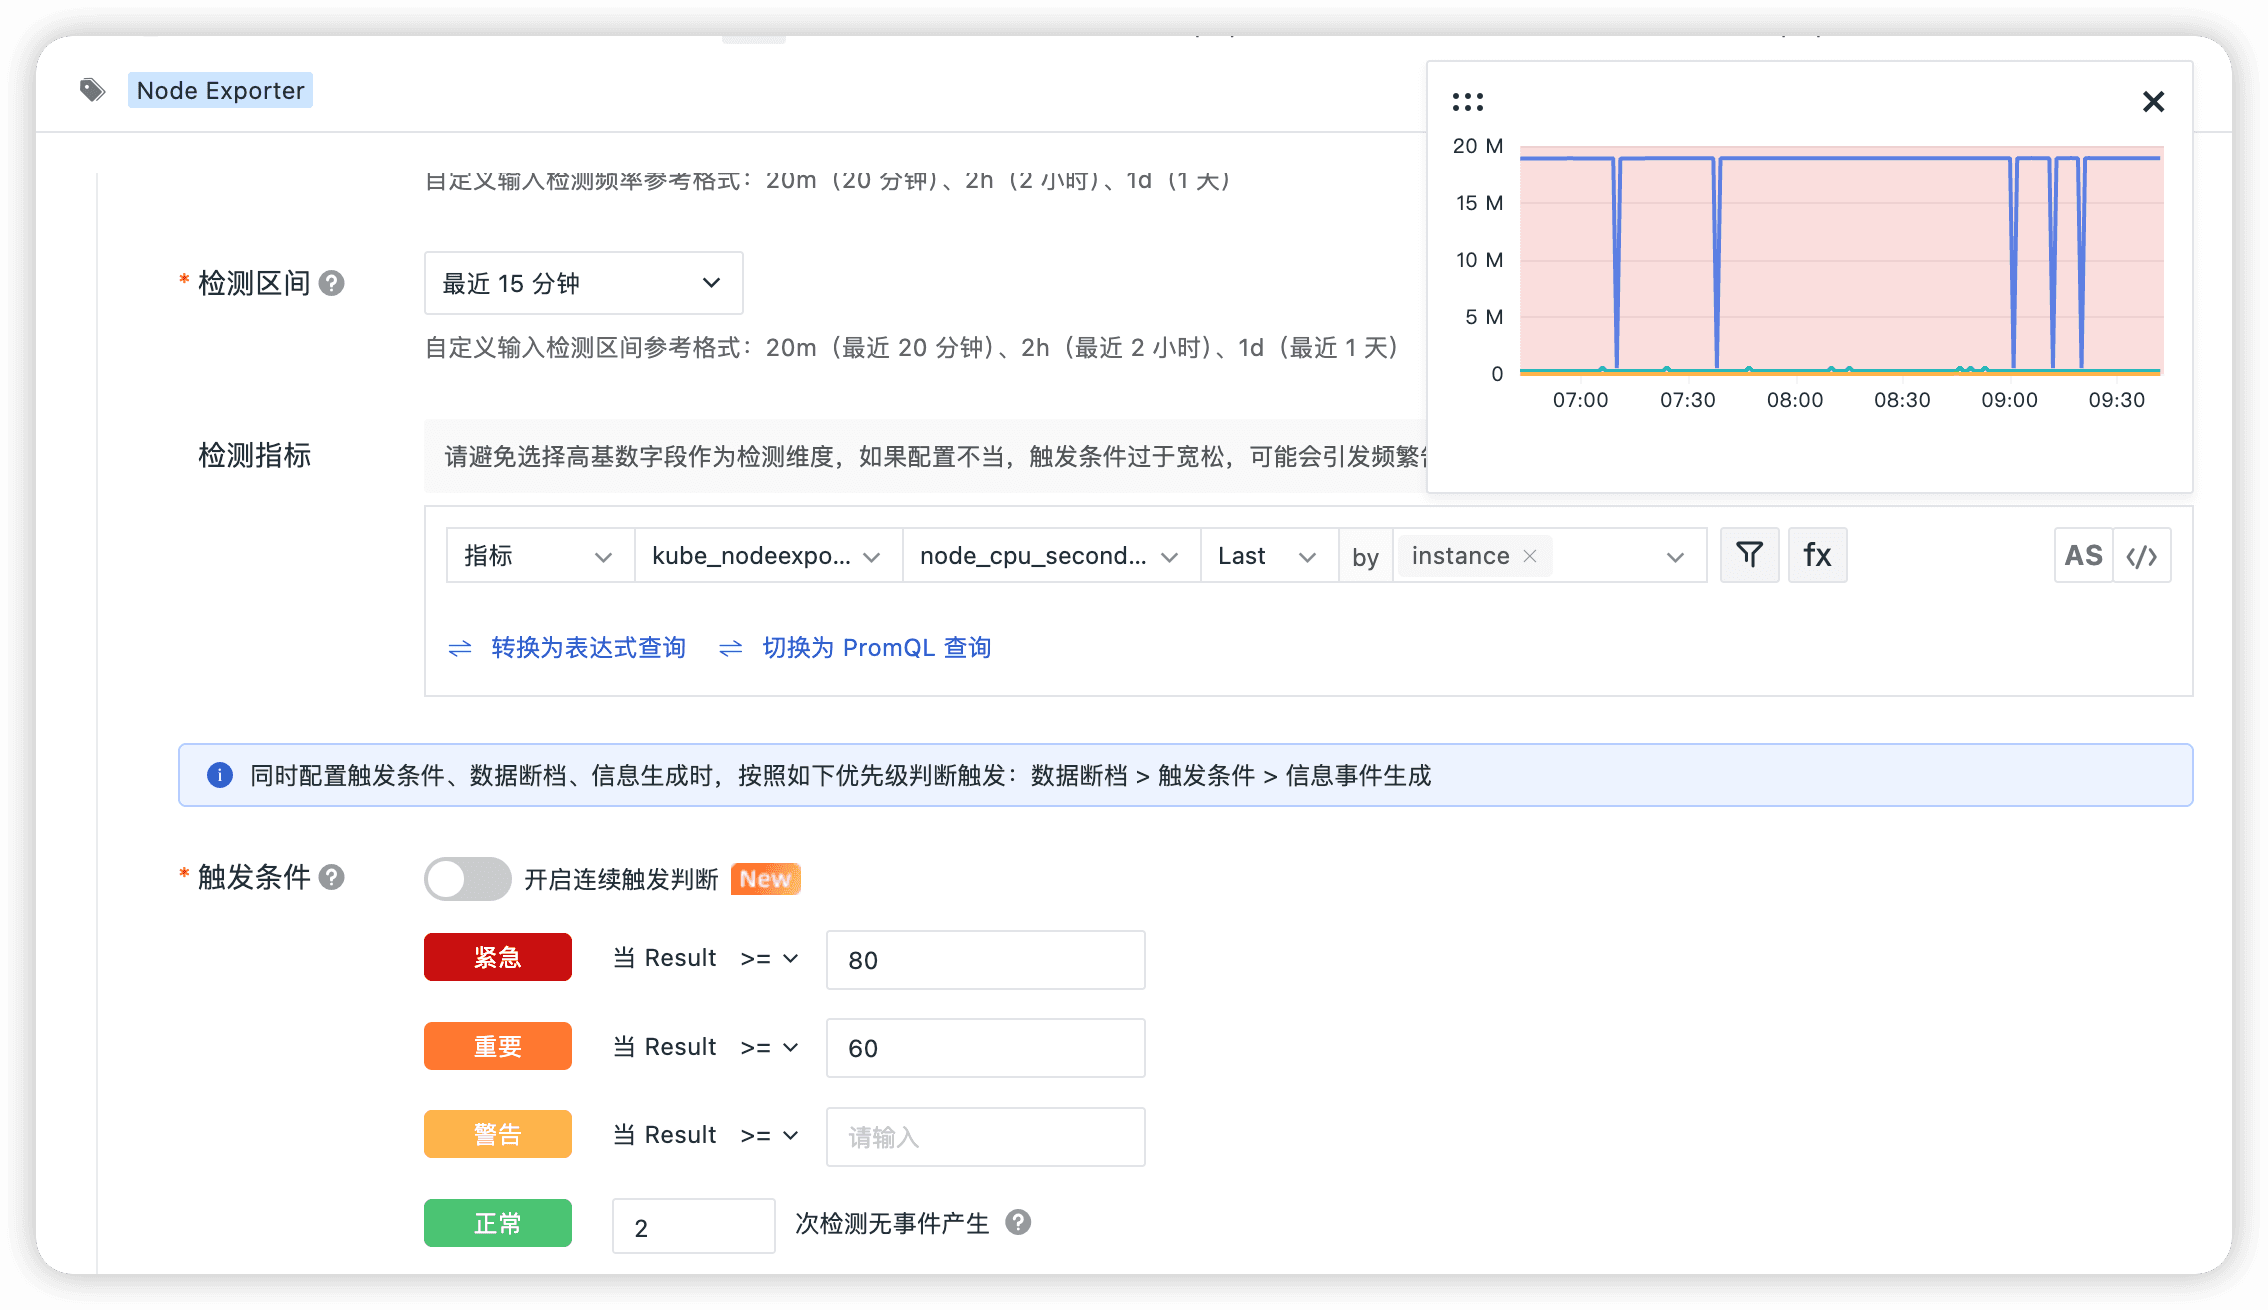Click the filter funnel icon
2268x1310 pixels.
click(x=1749, y=555)
